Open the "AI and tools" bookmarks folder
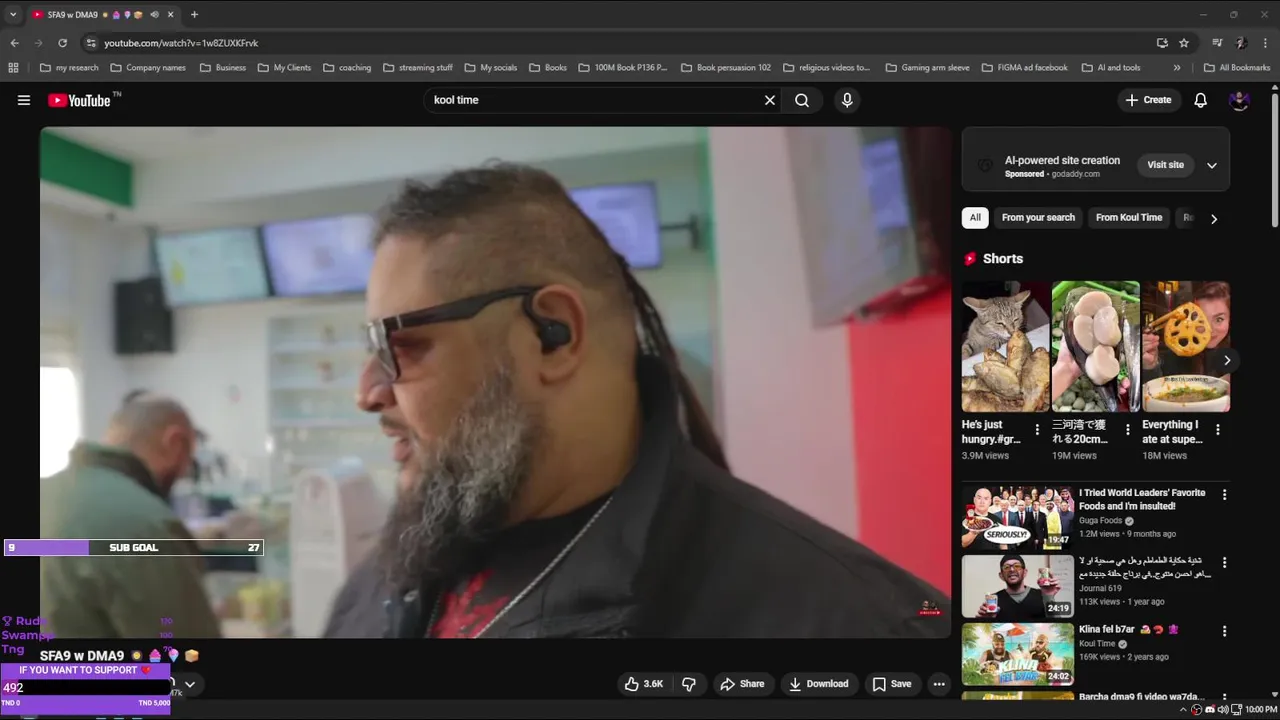The height and width of the screenshot is (720, 1280). coord(1111,68)
